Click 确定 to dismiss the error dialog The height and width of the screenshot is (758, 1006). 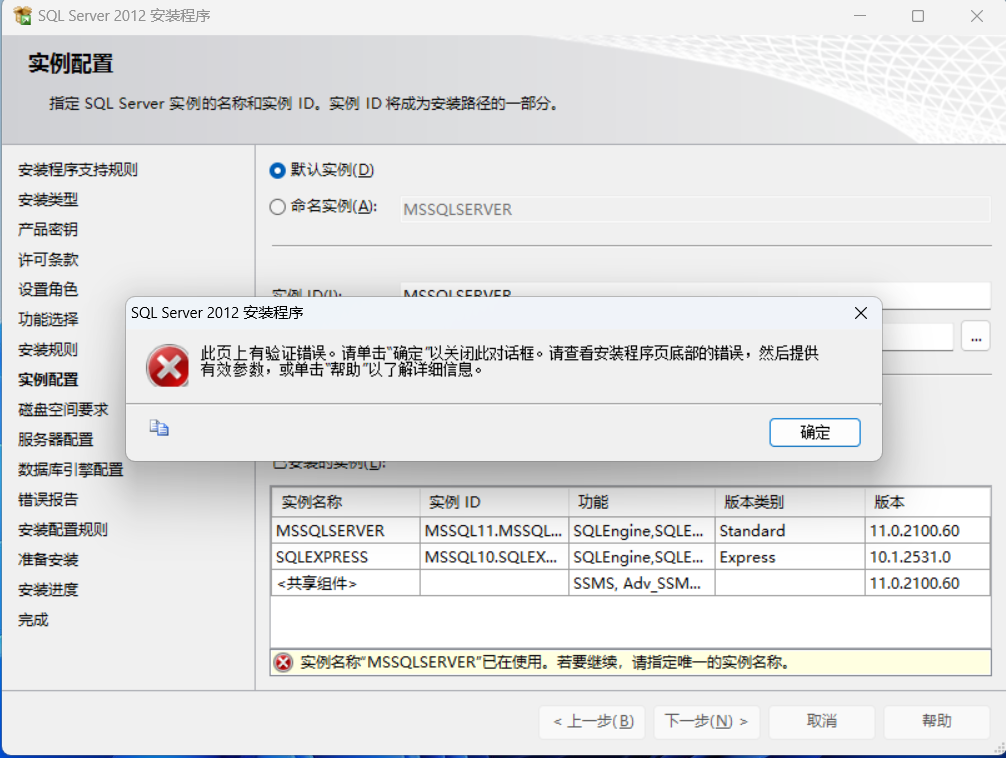[815, 433]
